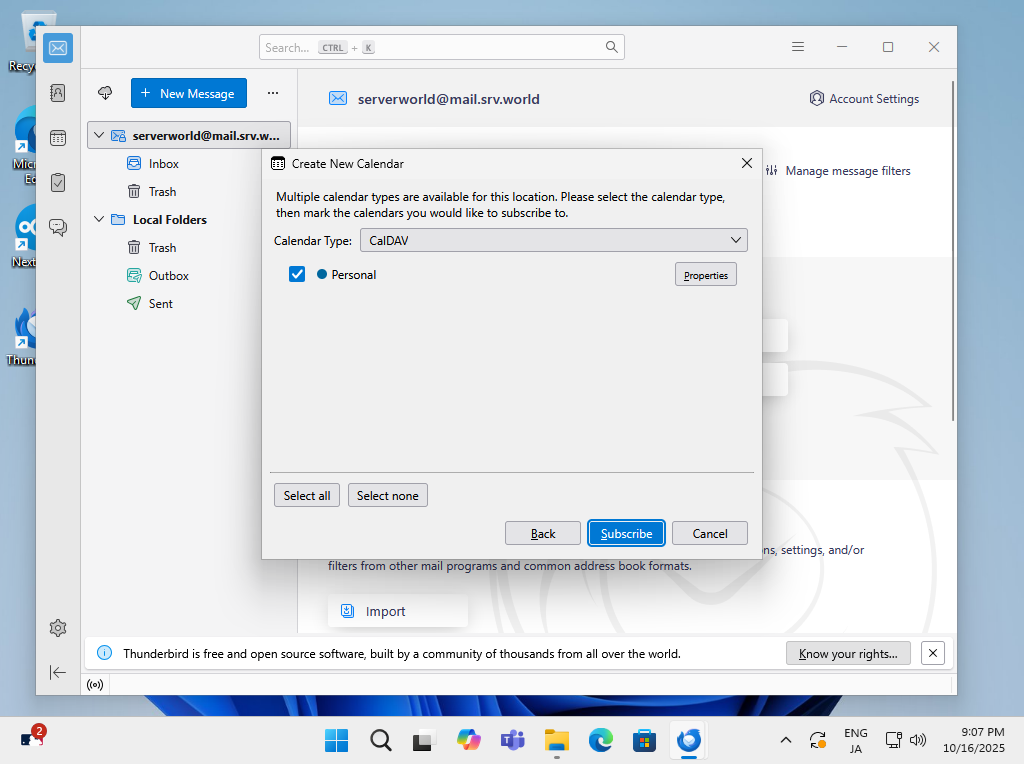Click the Personal calendar color dot
1024x764 pixels.
[322, 274]
